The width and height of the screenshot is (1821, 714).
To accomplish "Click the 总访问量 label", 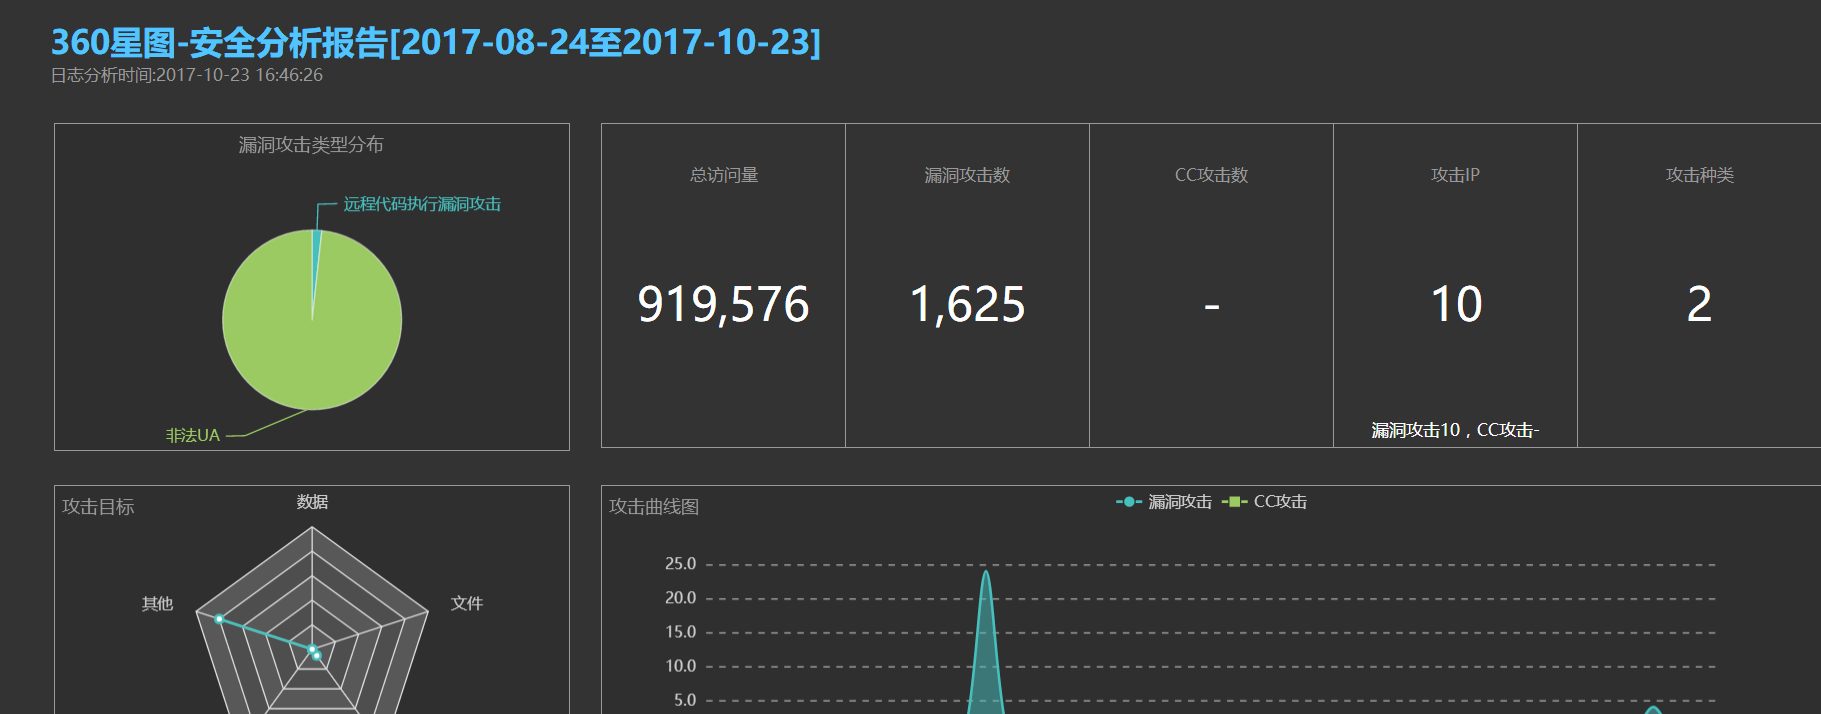I will [724, 175].
